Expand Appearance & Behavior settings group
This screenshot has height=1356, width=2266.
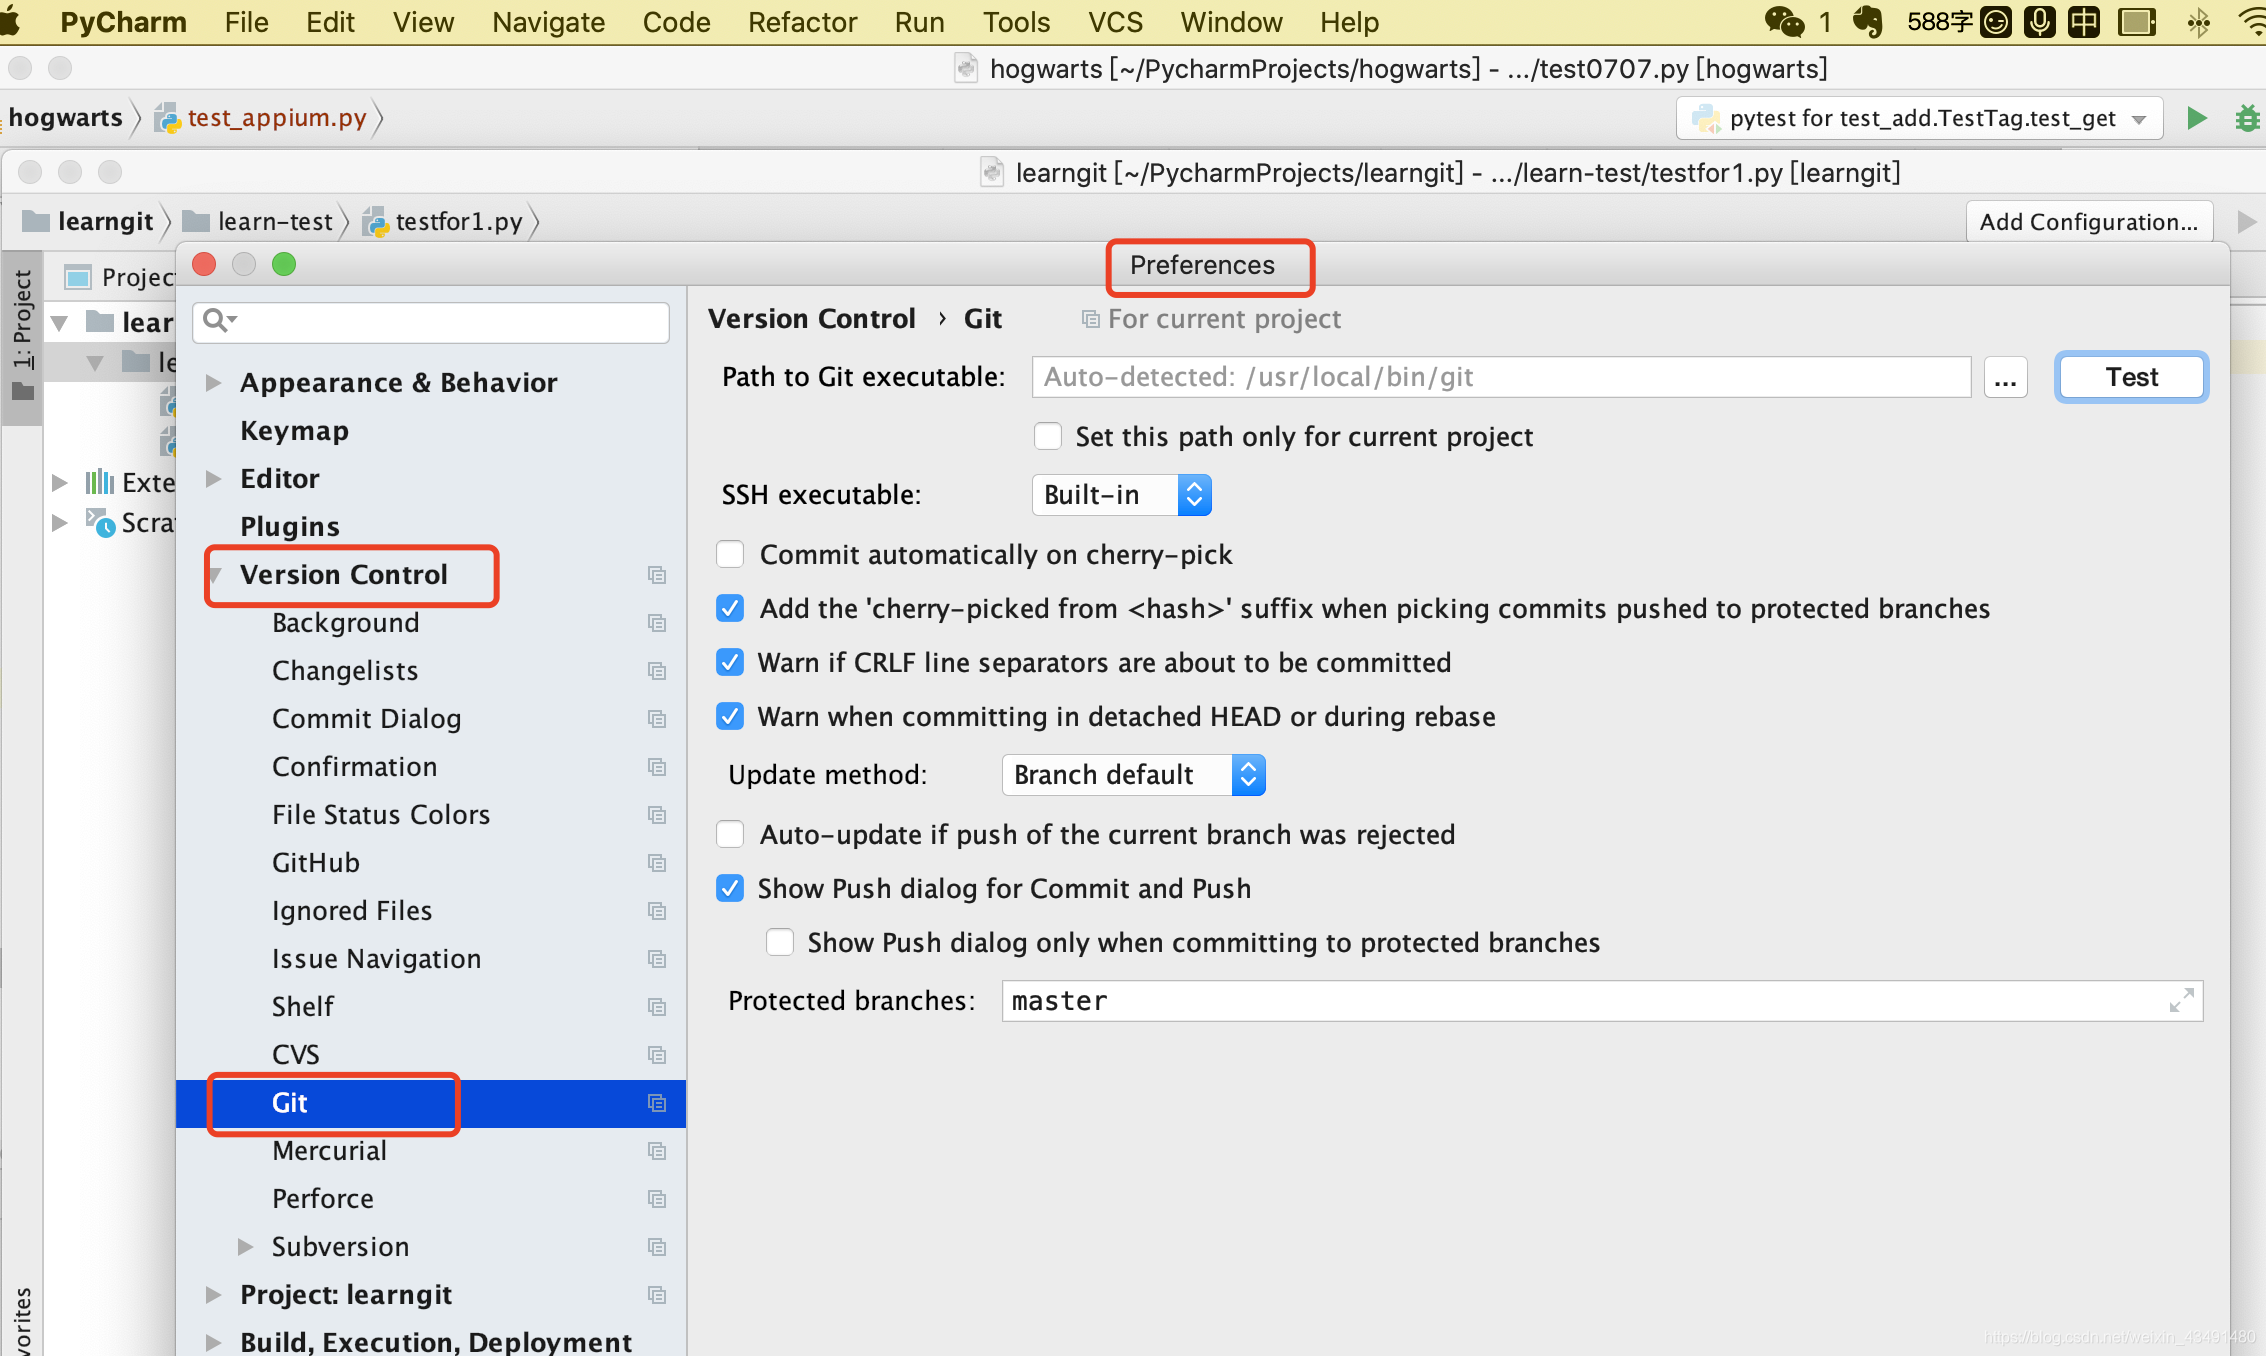(x=213, y=383)
